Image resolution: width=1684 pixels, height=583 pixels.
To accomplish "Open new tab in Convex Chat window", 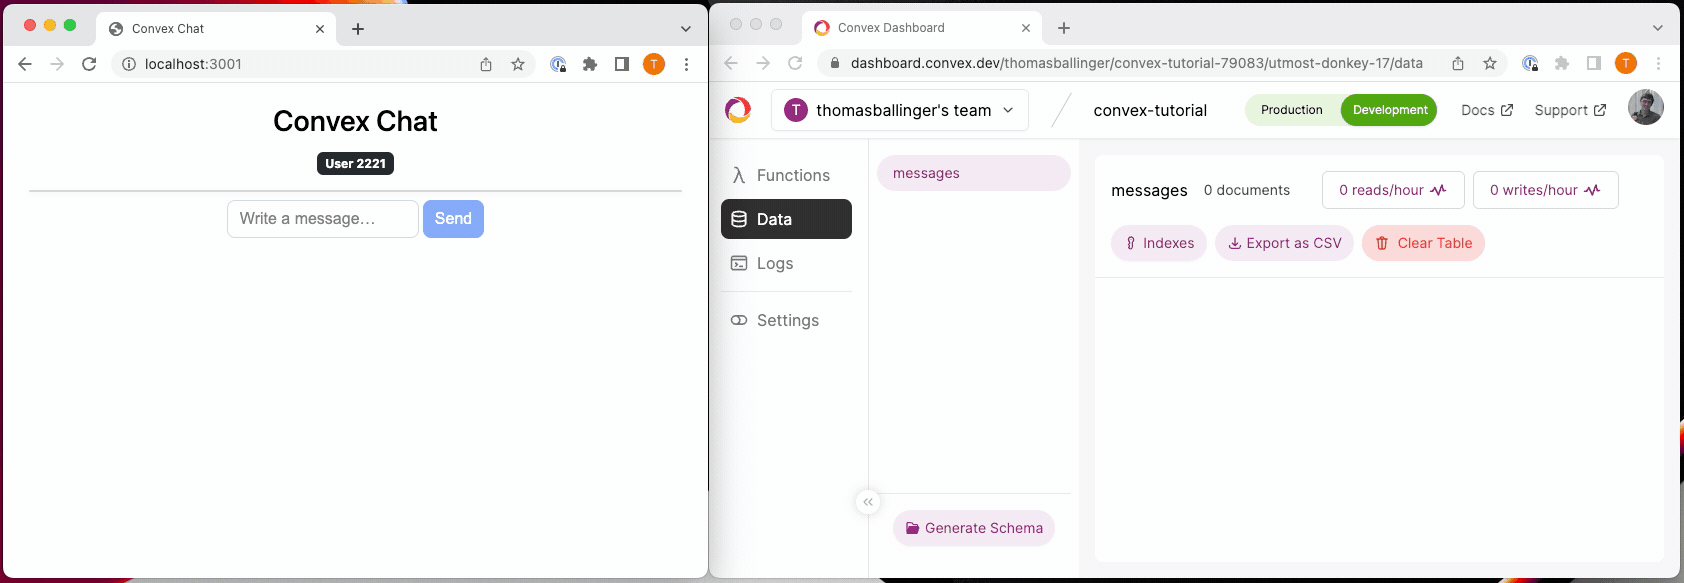I will pyautogui.click(x=358, y=29).
